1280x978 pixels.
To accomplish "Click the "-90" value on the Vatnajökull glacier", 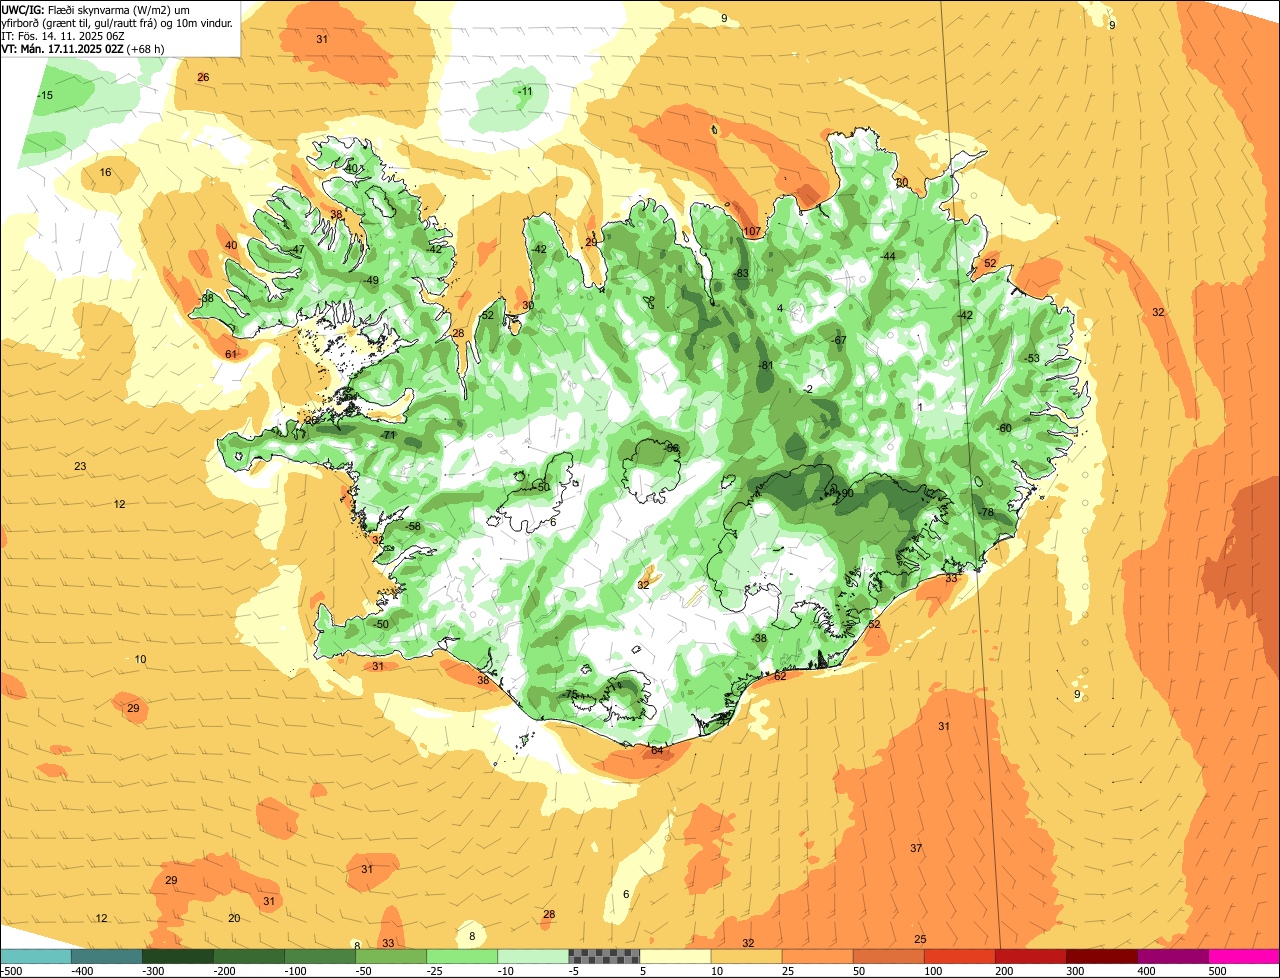I will [845, 494].
